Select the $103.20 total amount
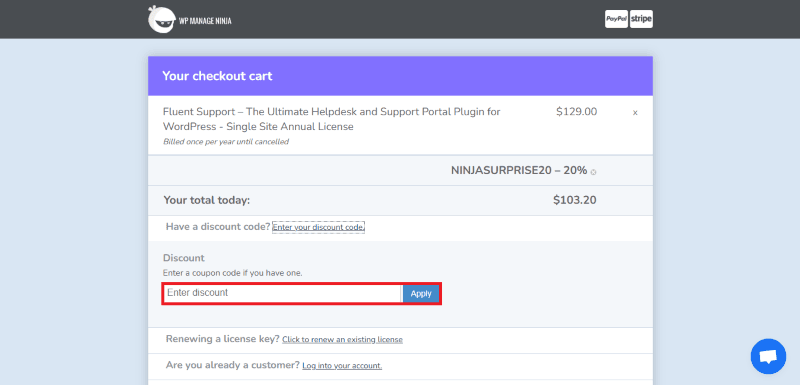 [574, 200]
